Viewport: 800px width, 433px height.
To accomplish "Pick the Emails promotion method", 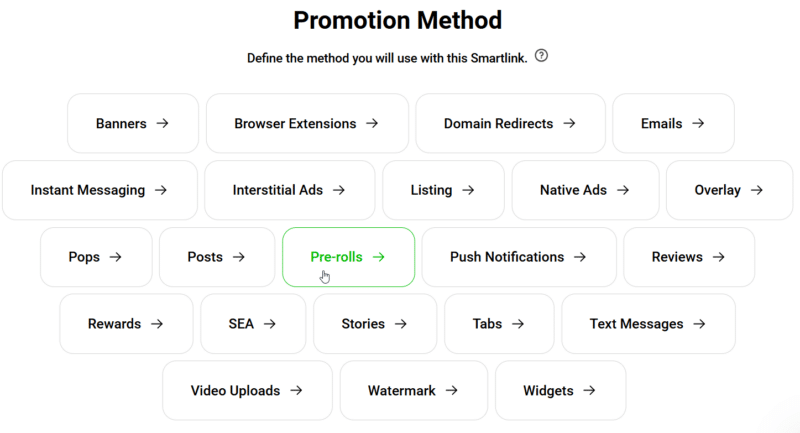I will click(x=673, y=124).
